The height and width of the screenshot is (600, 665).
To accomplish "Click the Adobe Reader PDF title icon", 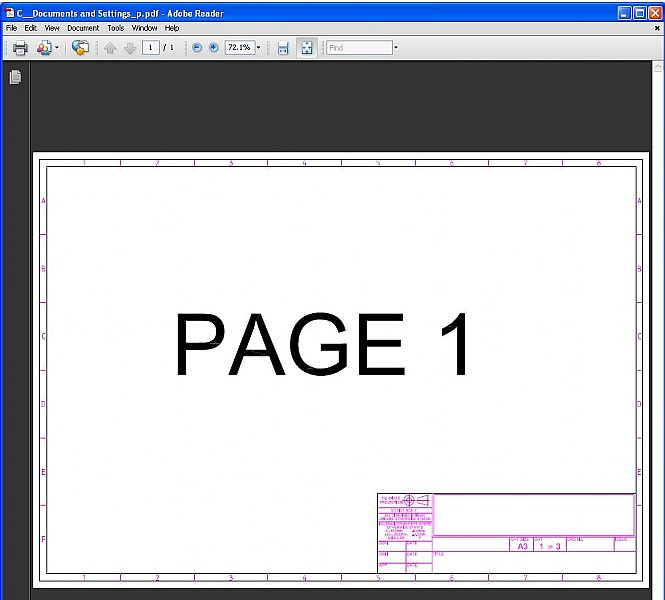I will (x=9, y=13).
